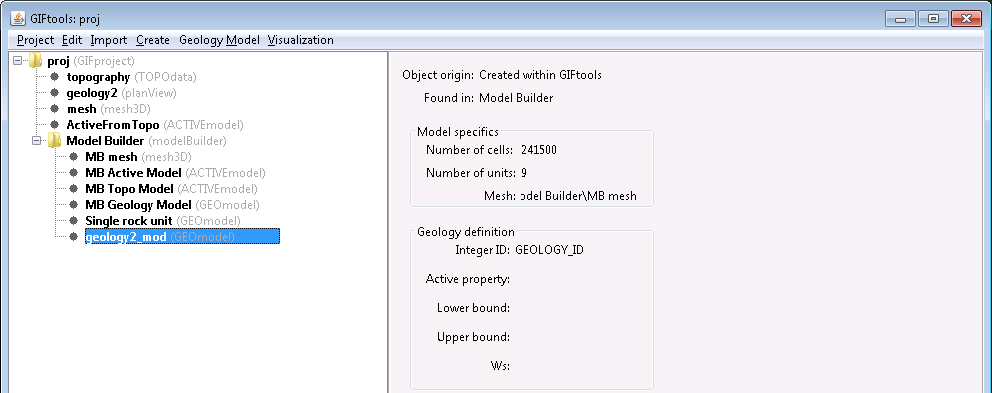Open the Geology Model menu

click(220, 40)
